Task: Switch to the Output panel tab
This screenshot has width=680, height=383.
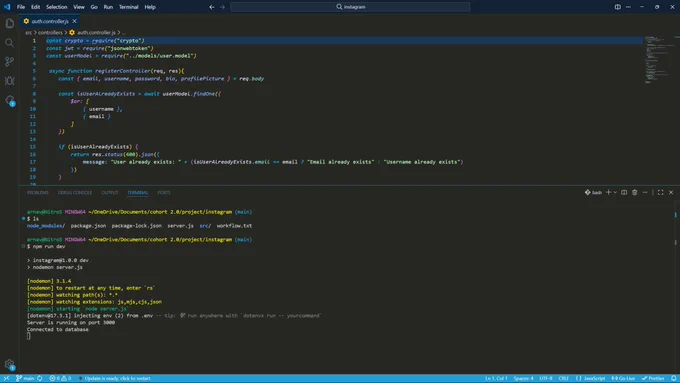Action: pyautogui.click(x=110, y=193)
